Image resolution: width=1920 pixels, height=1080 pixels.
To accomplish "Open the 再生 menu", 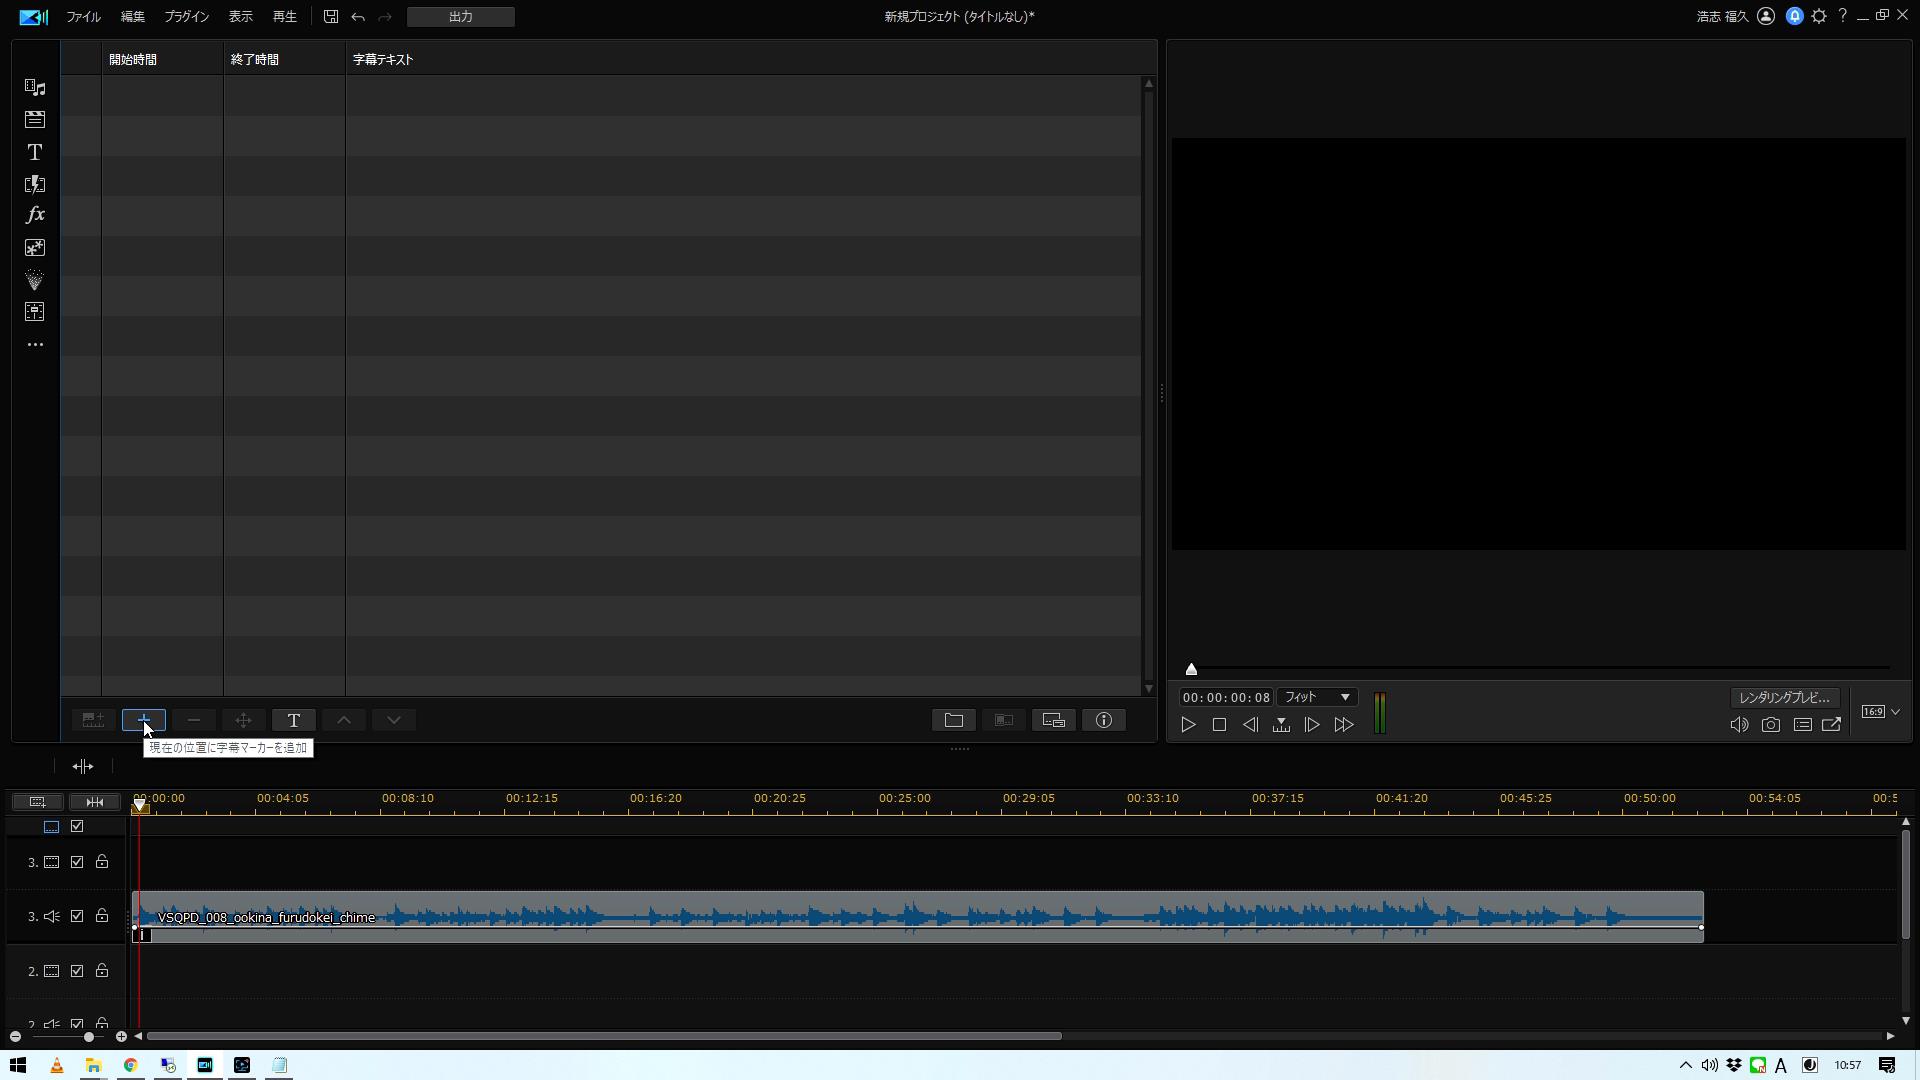I will coord(284,17).
